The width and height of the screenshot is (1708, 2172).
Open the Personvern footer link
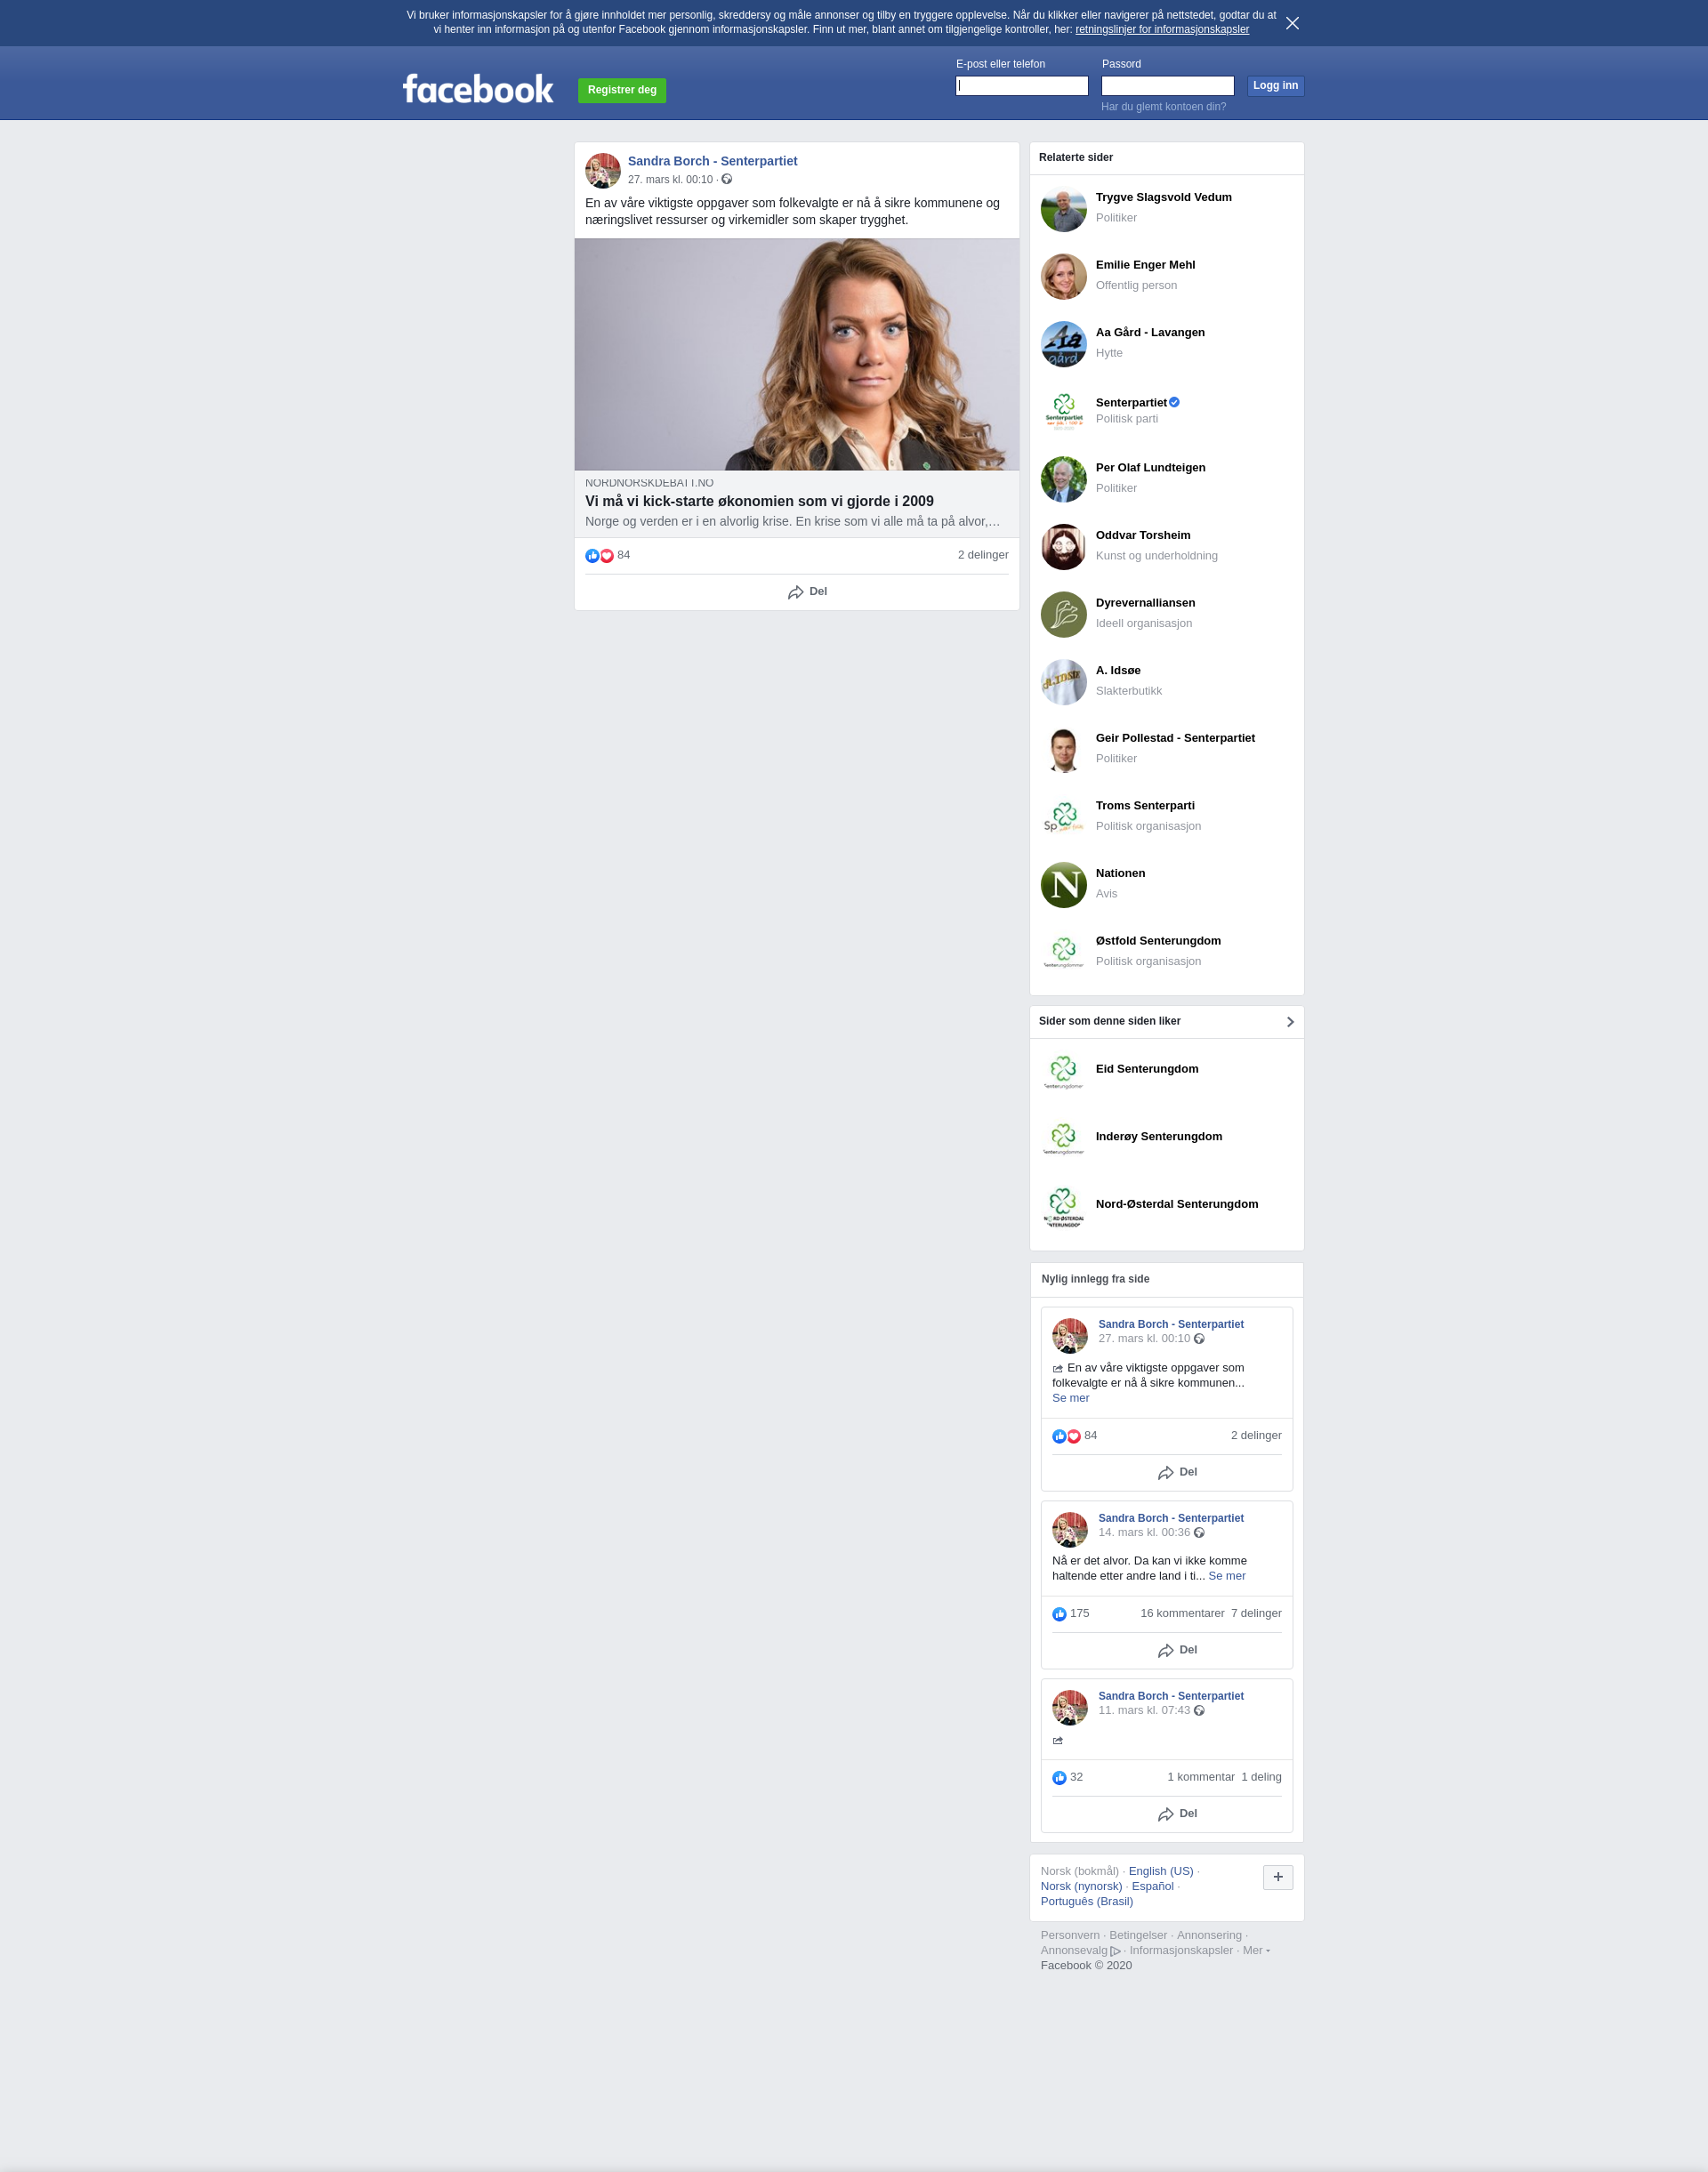click(1069, 1935)
